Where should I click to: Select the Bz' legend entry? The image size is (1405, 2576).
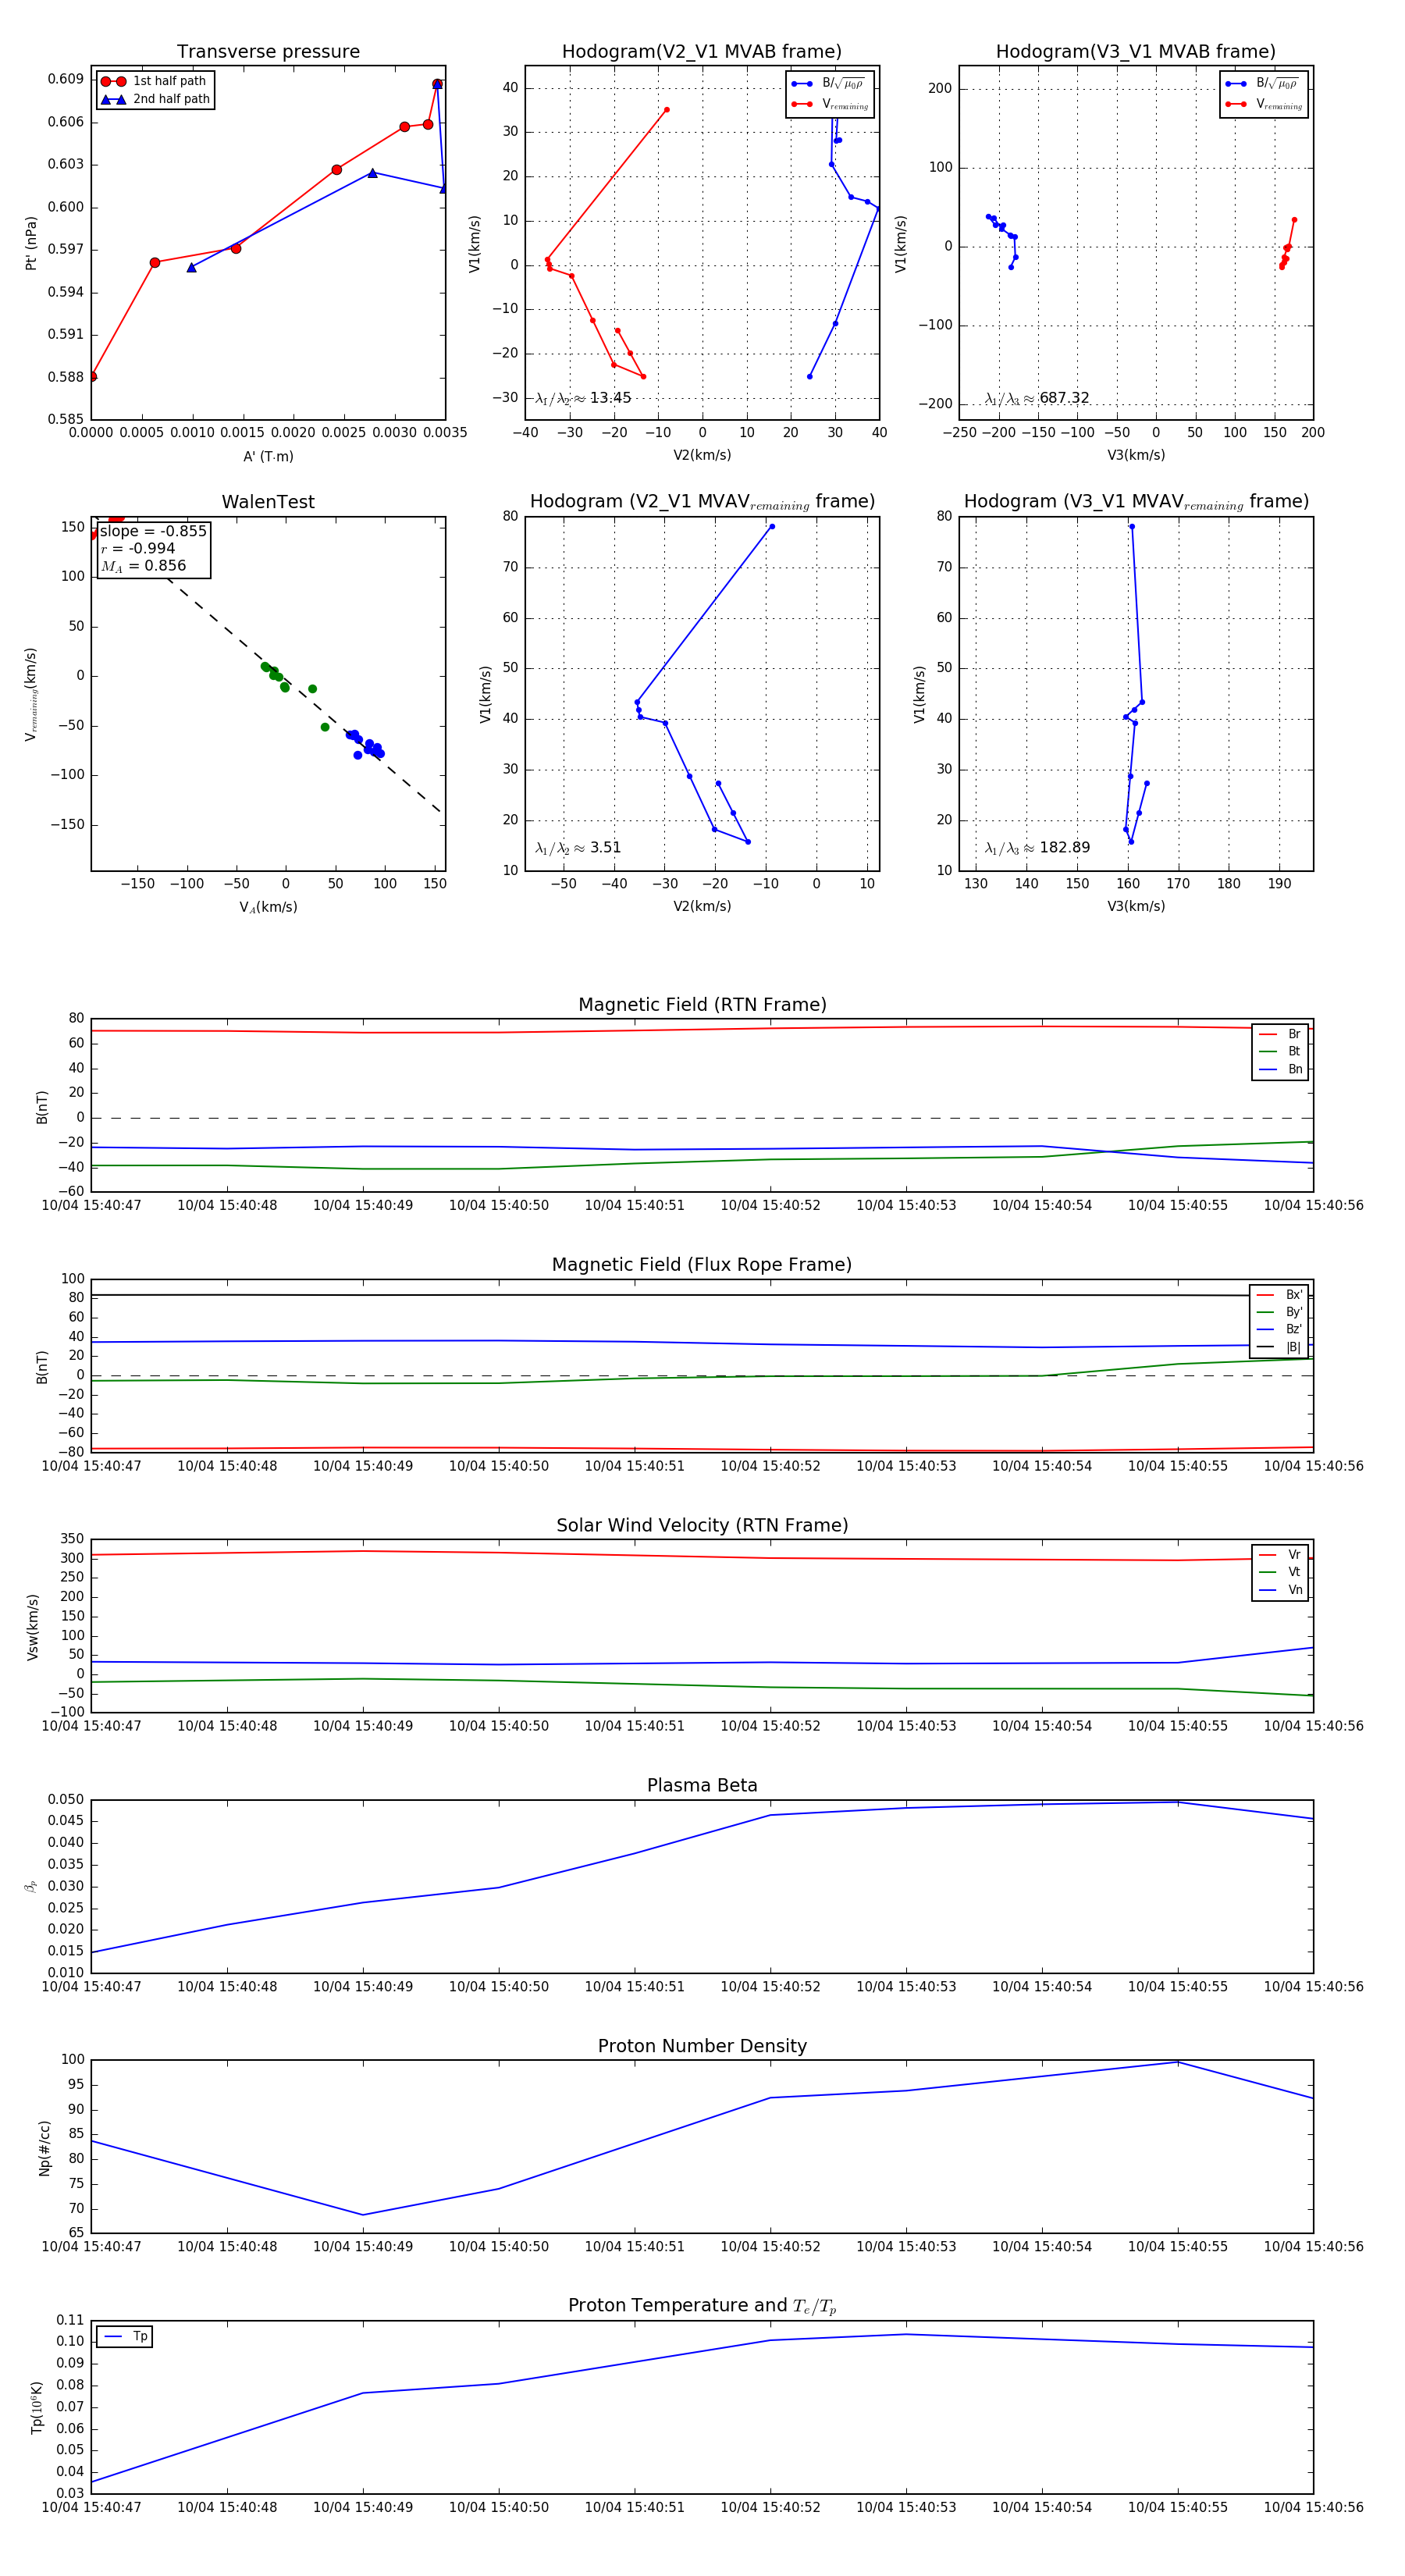tap(1279, 1329)
